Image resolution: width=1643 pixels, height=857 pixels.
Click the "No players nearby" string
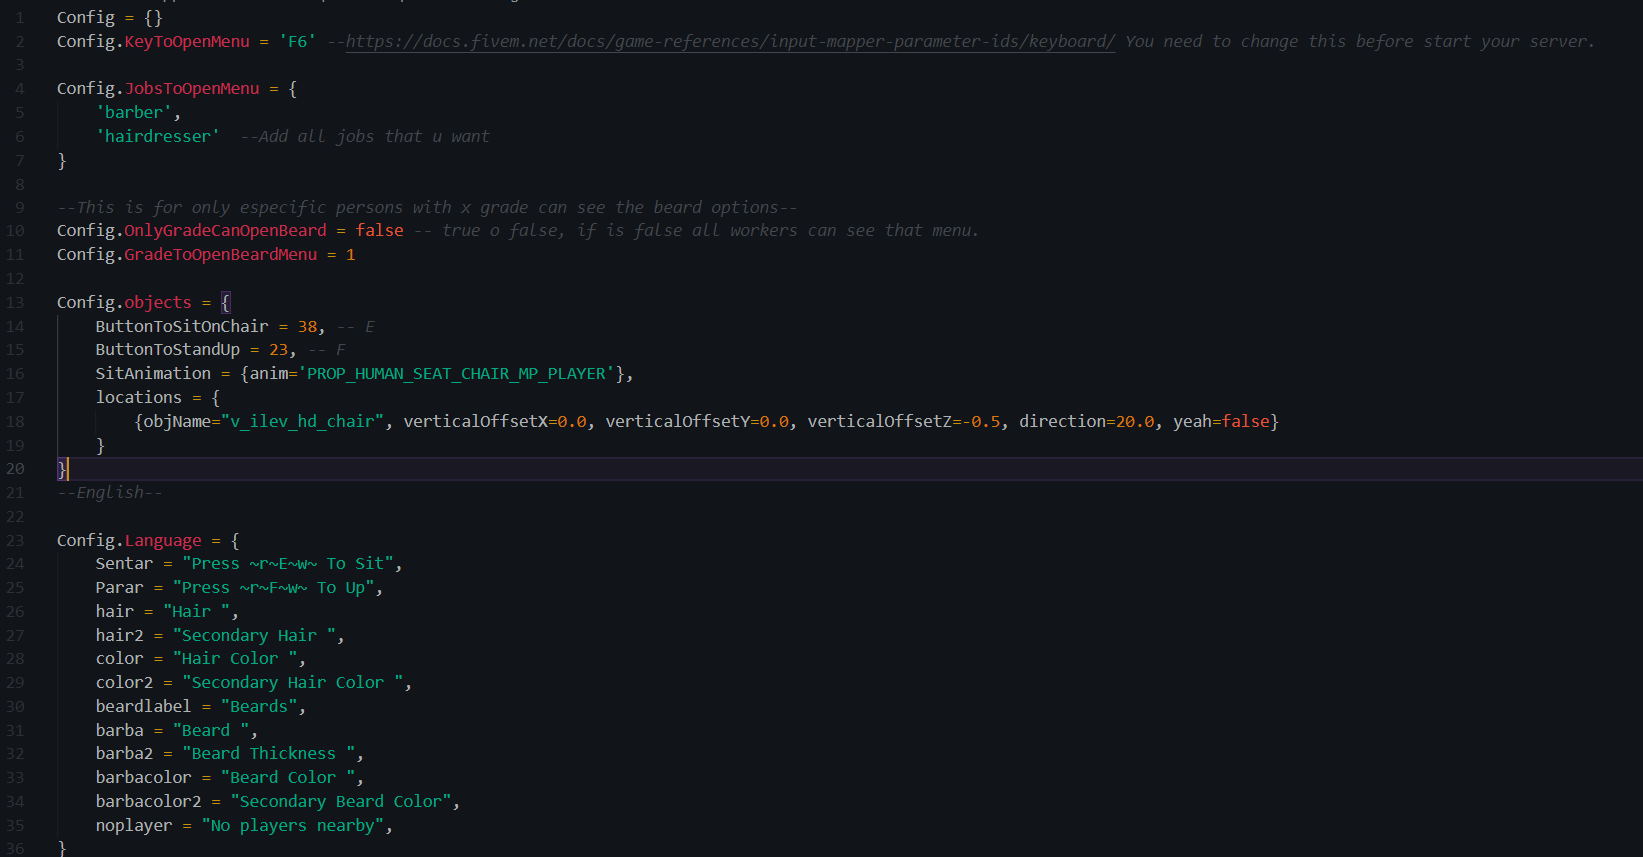pyautogui.click(x=292, y=826)
